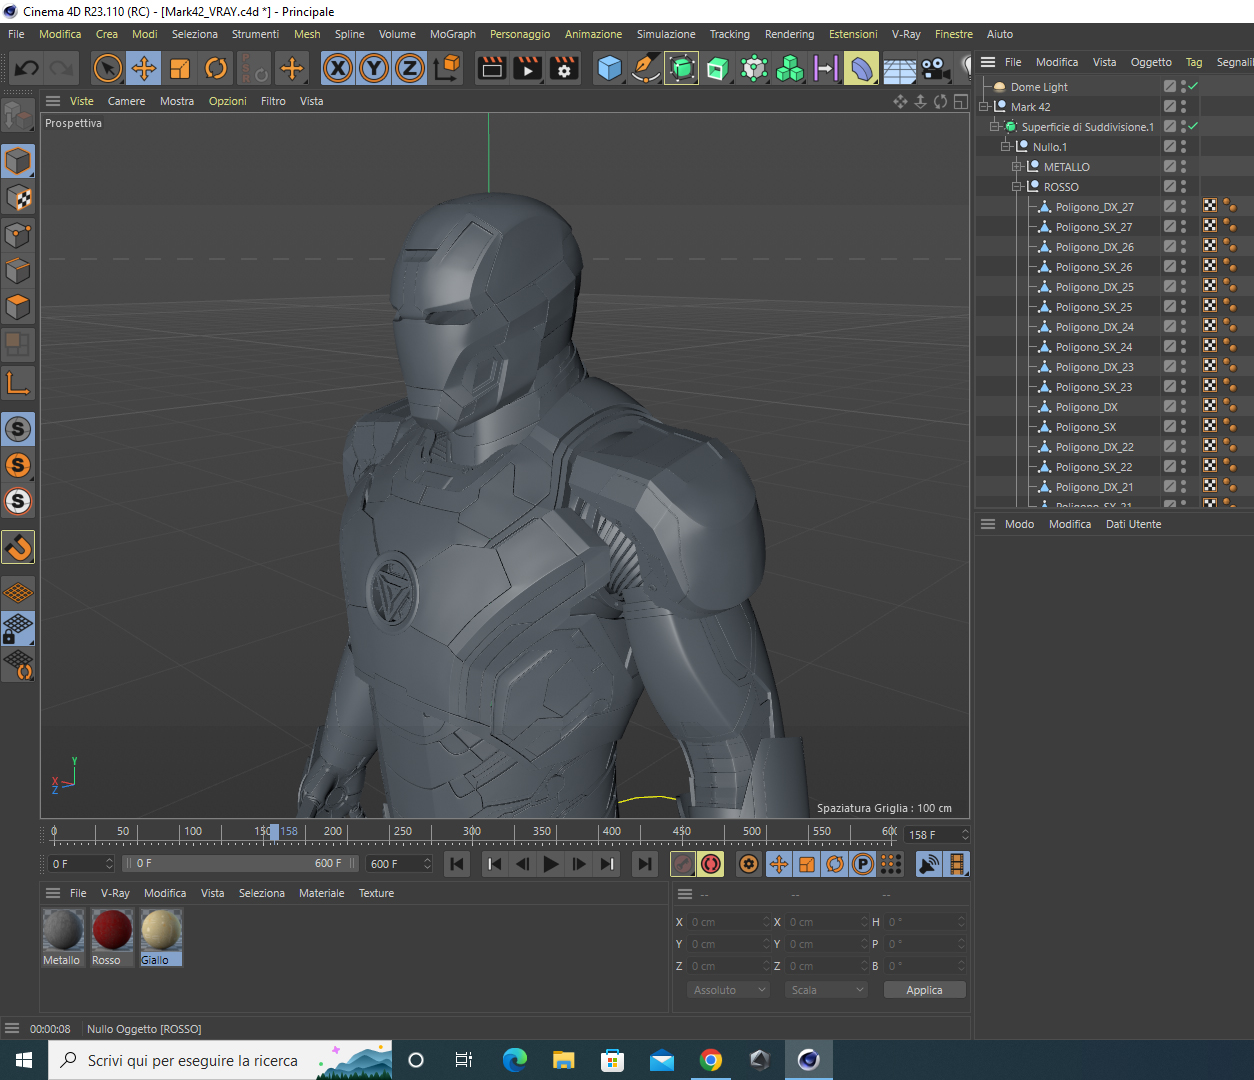The width and height of the screenshot is (1254, 1080).
Task: Select the Live Selection tool
Action: click(x=107, y=68)
